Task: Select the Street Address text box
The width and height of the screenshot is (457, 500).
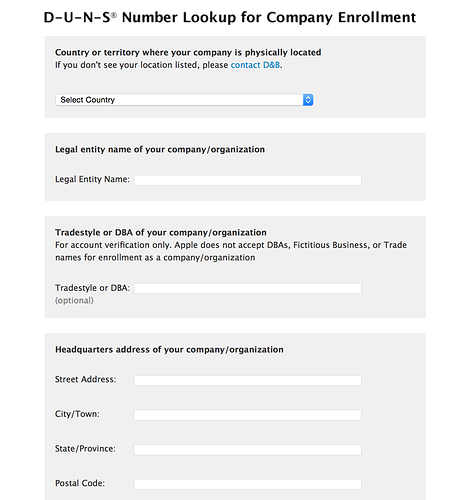Action: coord(248,380)
